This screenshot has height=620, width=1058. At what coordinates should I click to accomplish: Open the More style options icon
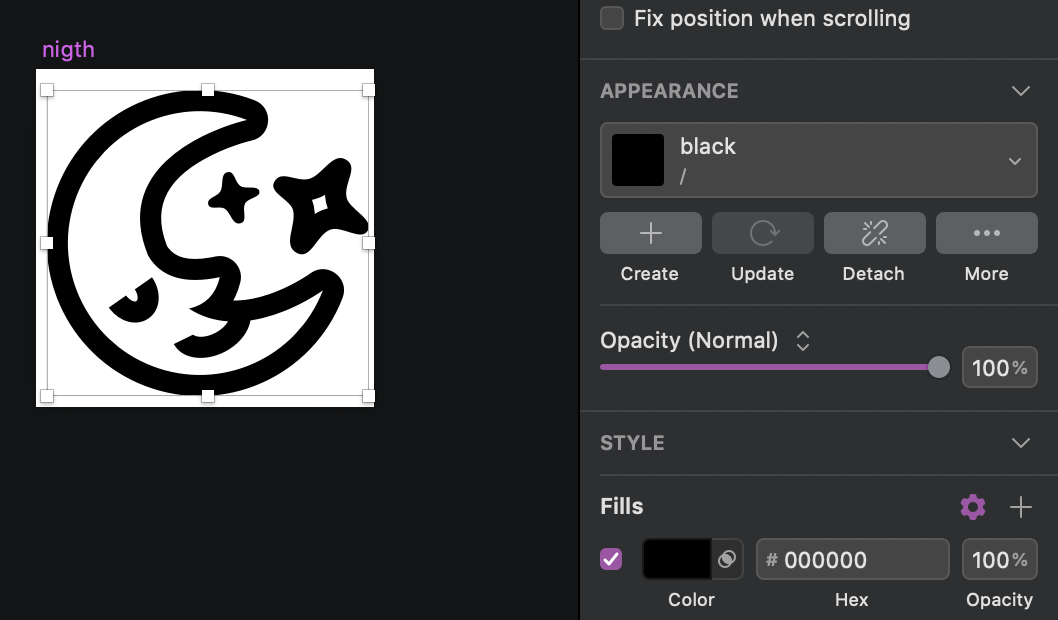coord(986,233)
